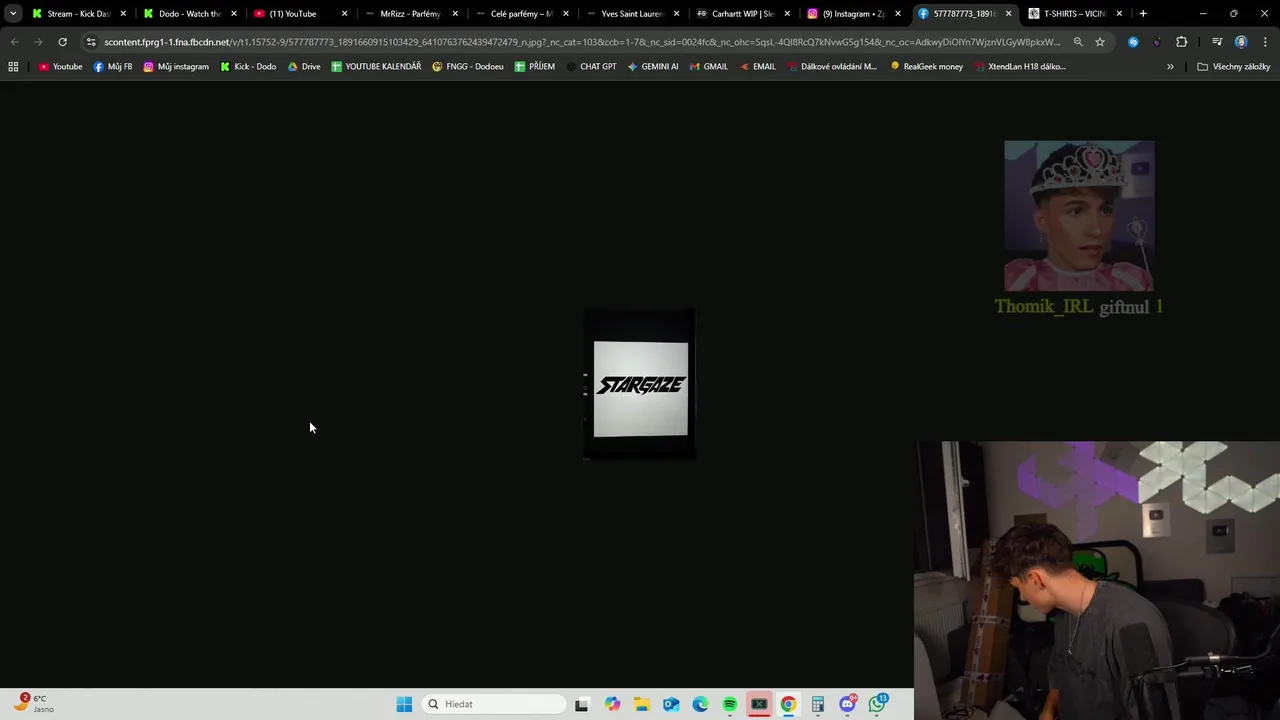Open the XtendLan H18 bookmark
The height and width of the screenshot is (720, 1280).
(x=1020, y=67)
